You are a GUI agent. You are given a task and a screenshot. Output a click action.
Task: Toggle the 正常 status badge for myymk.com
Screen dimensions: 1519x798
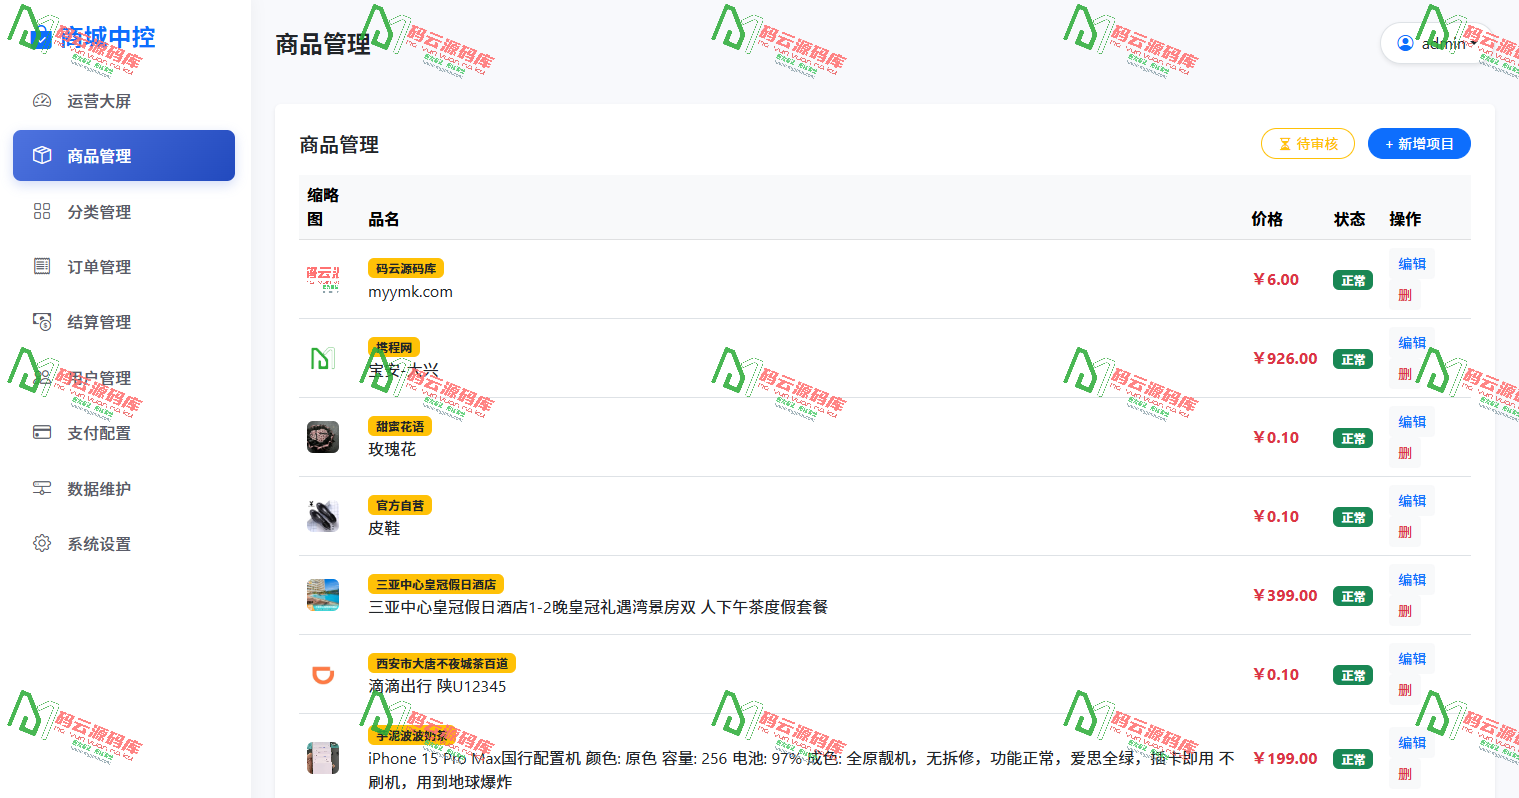point(1352,280)
